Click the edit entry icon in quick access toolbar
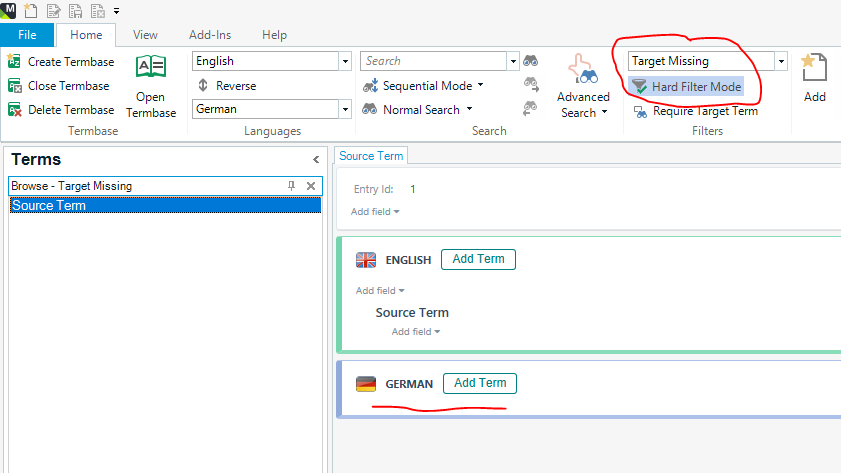Screen dimensions: 841x473 coord(53,11)
